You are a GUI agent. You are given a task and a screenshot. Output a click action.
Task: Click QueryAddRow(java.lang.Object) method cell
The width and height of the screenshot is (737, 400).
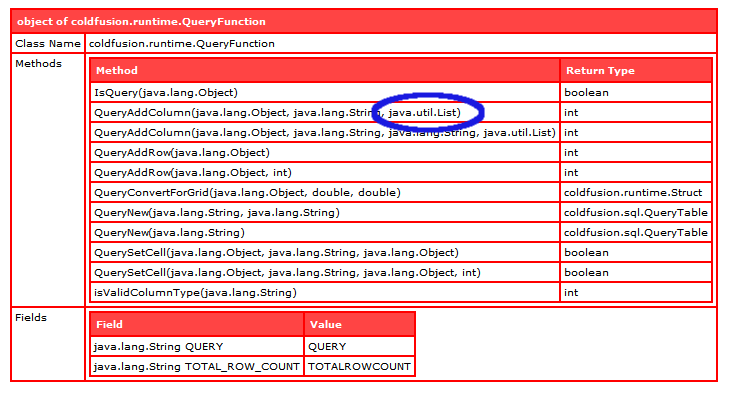(x=325, y=153)
